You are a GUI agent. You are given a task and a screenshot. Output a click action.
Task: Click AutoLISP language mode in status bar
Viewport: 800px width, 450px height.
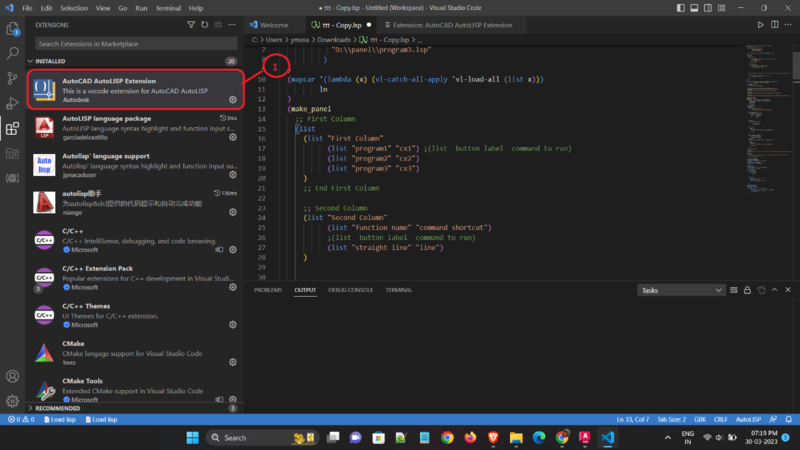click(x=750, y=419)
